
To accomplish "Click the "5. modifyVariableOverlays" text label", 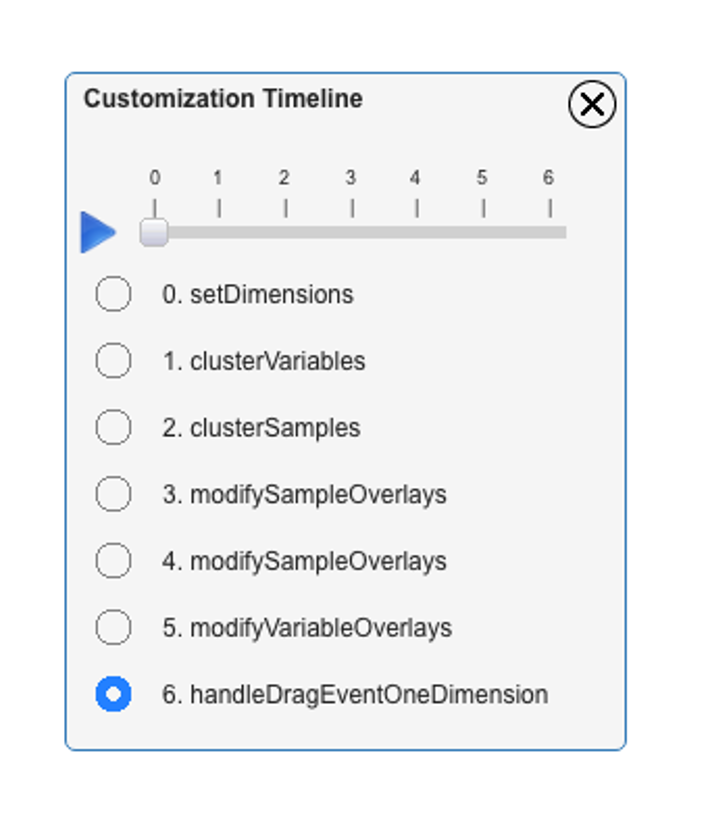I will pyautogui.click(x=307, y=628).
